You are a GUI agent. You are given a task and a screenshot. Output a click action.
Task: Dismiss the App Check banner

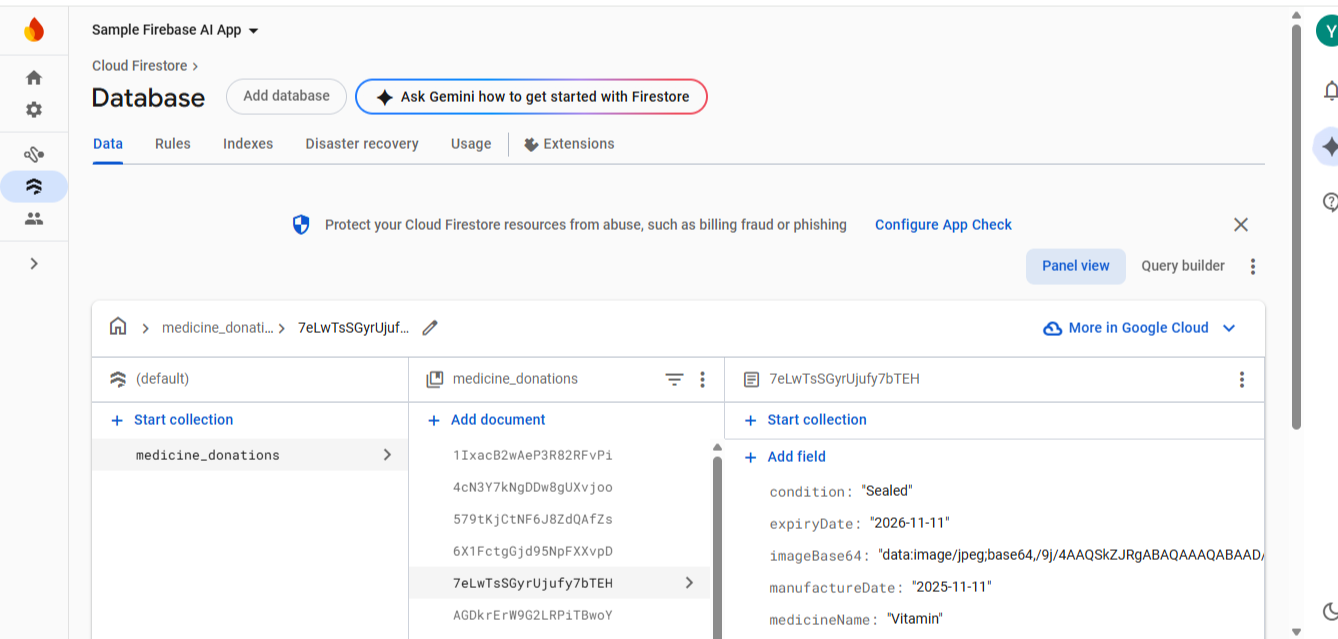(x=1241, y=225)
